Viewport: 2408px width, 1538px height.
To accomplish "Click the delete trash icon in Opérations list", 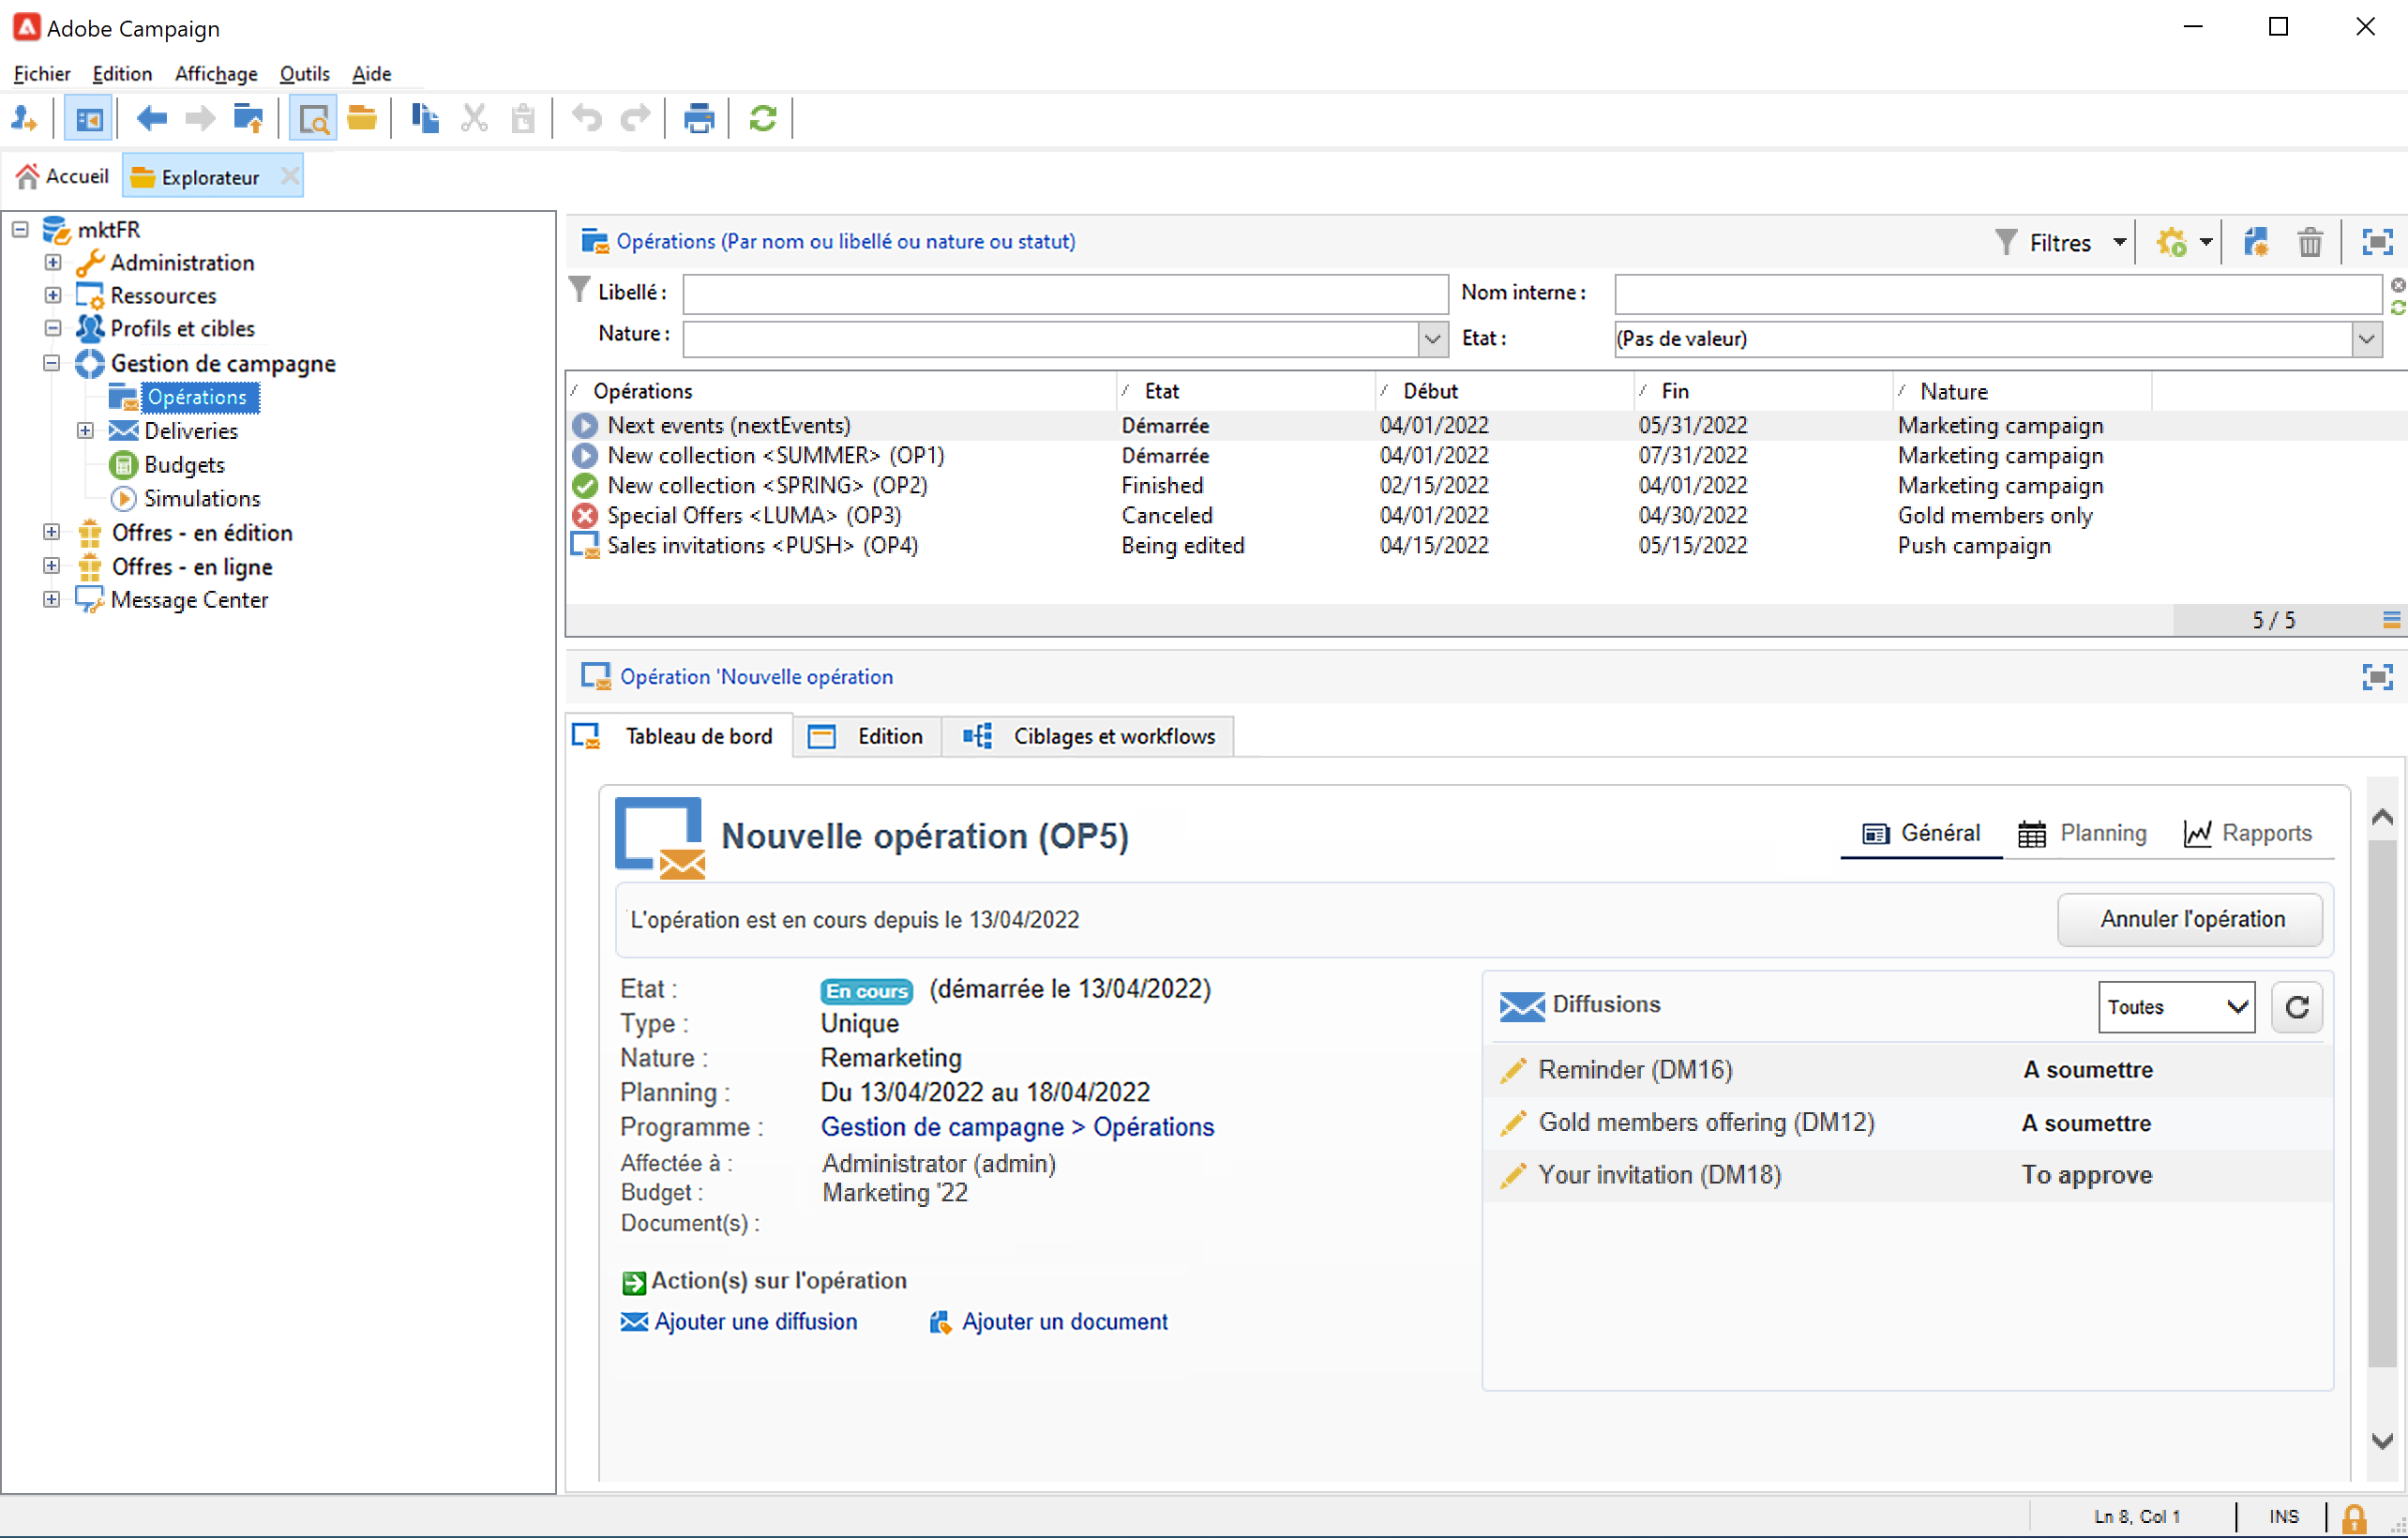I will 2309,242.
